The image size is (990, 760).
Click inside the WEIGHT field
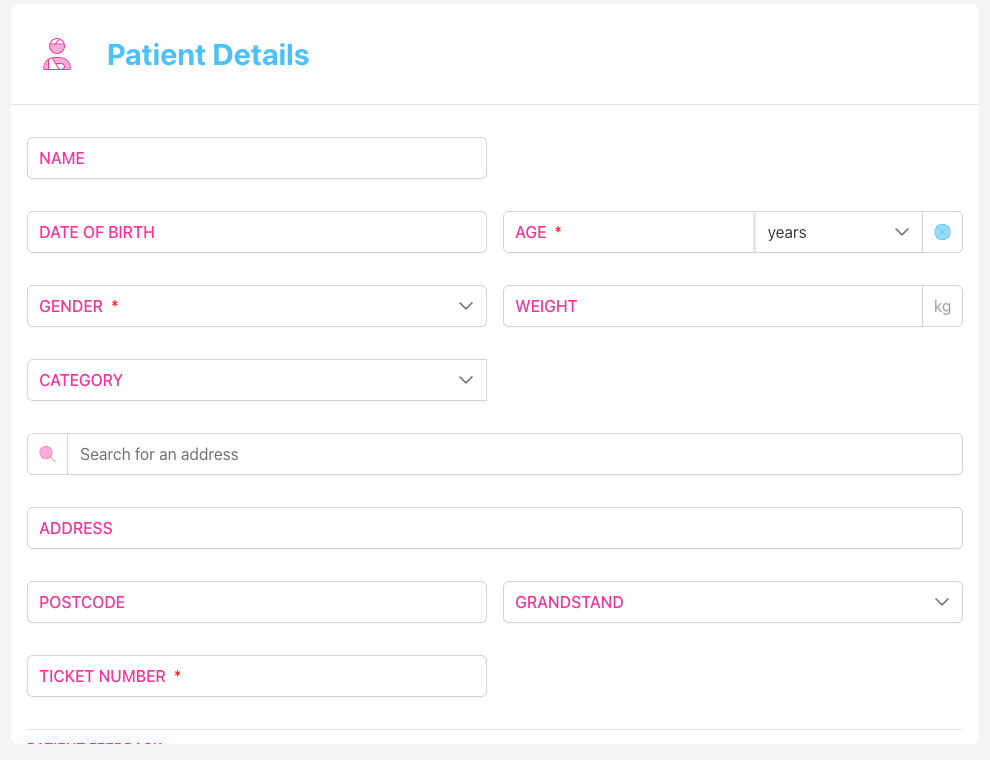[x=712, y=305]
